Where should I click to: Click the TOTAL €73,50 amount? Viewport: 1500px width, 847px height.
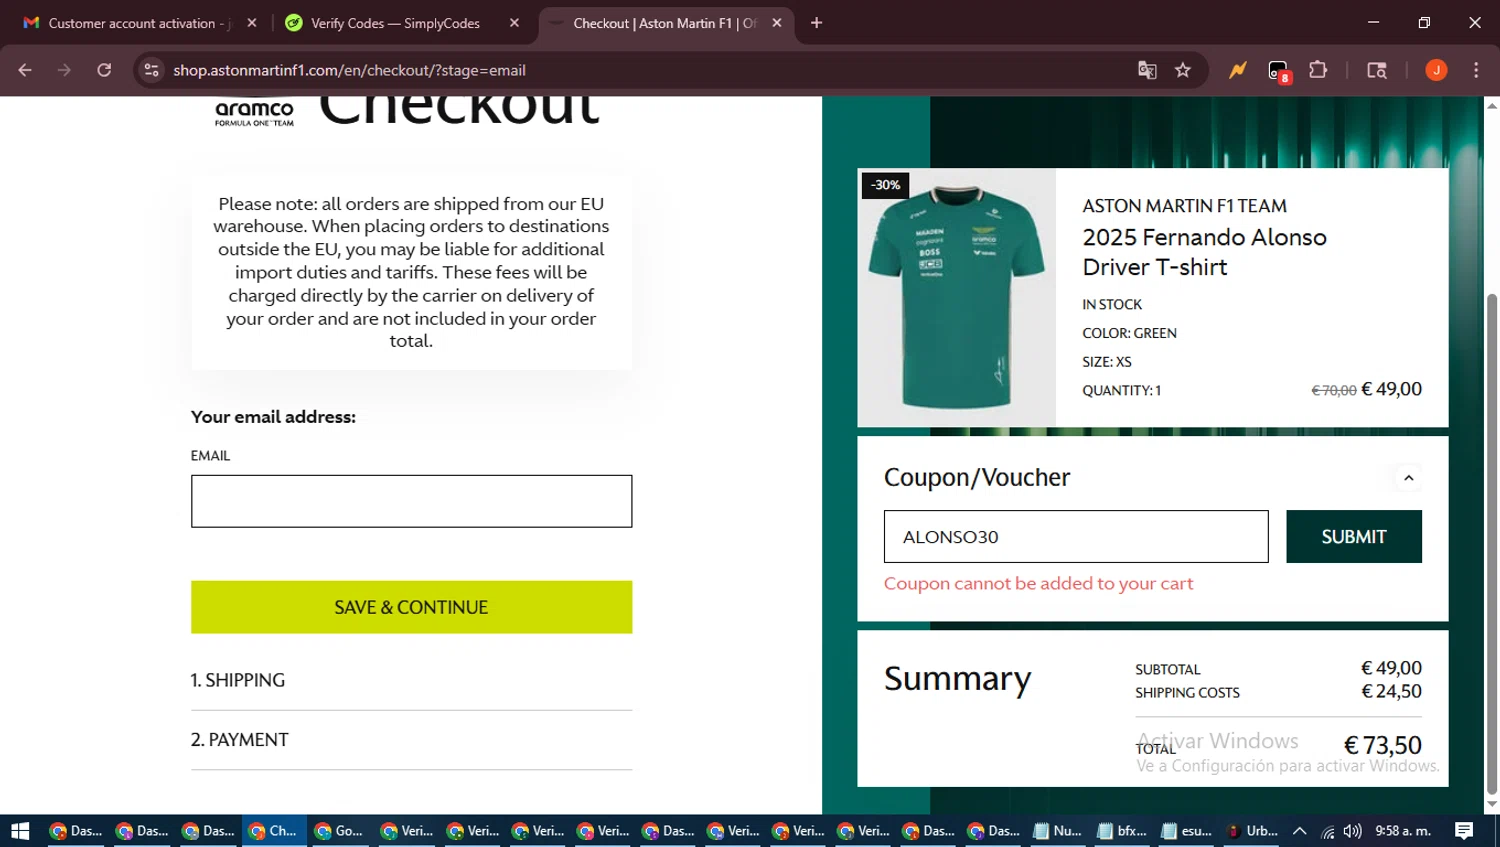point(1382,746)
